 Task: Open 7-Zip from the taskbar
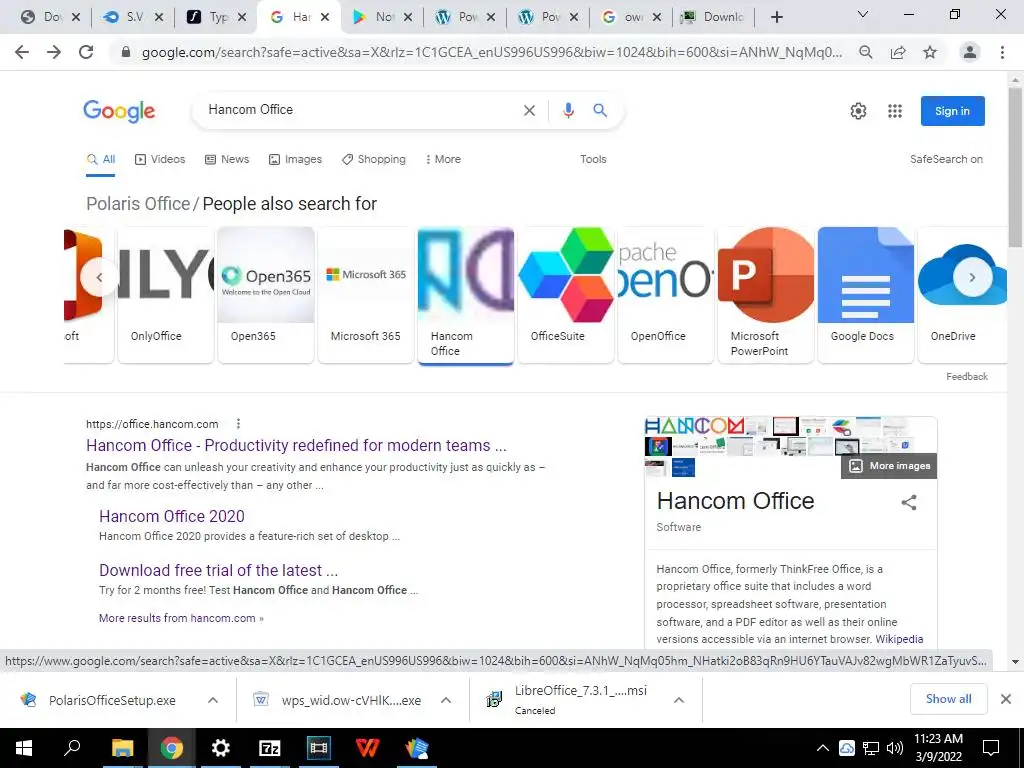point(269,748)
